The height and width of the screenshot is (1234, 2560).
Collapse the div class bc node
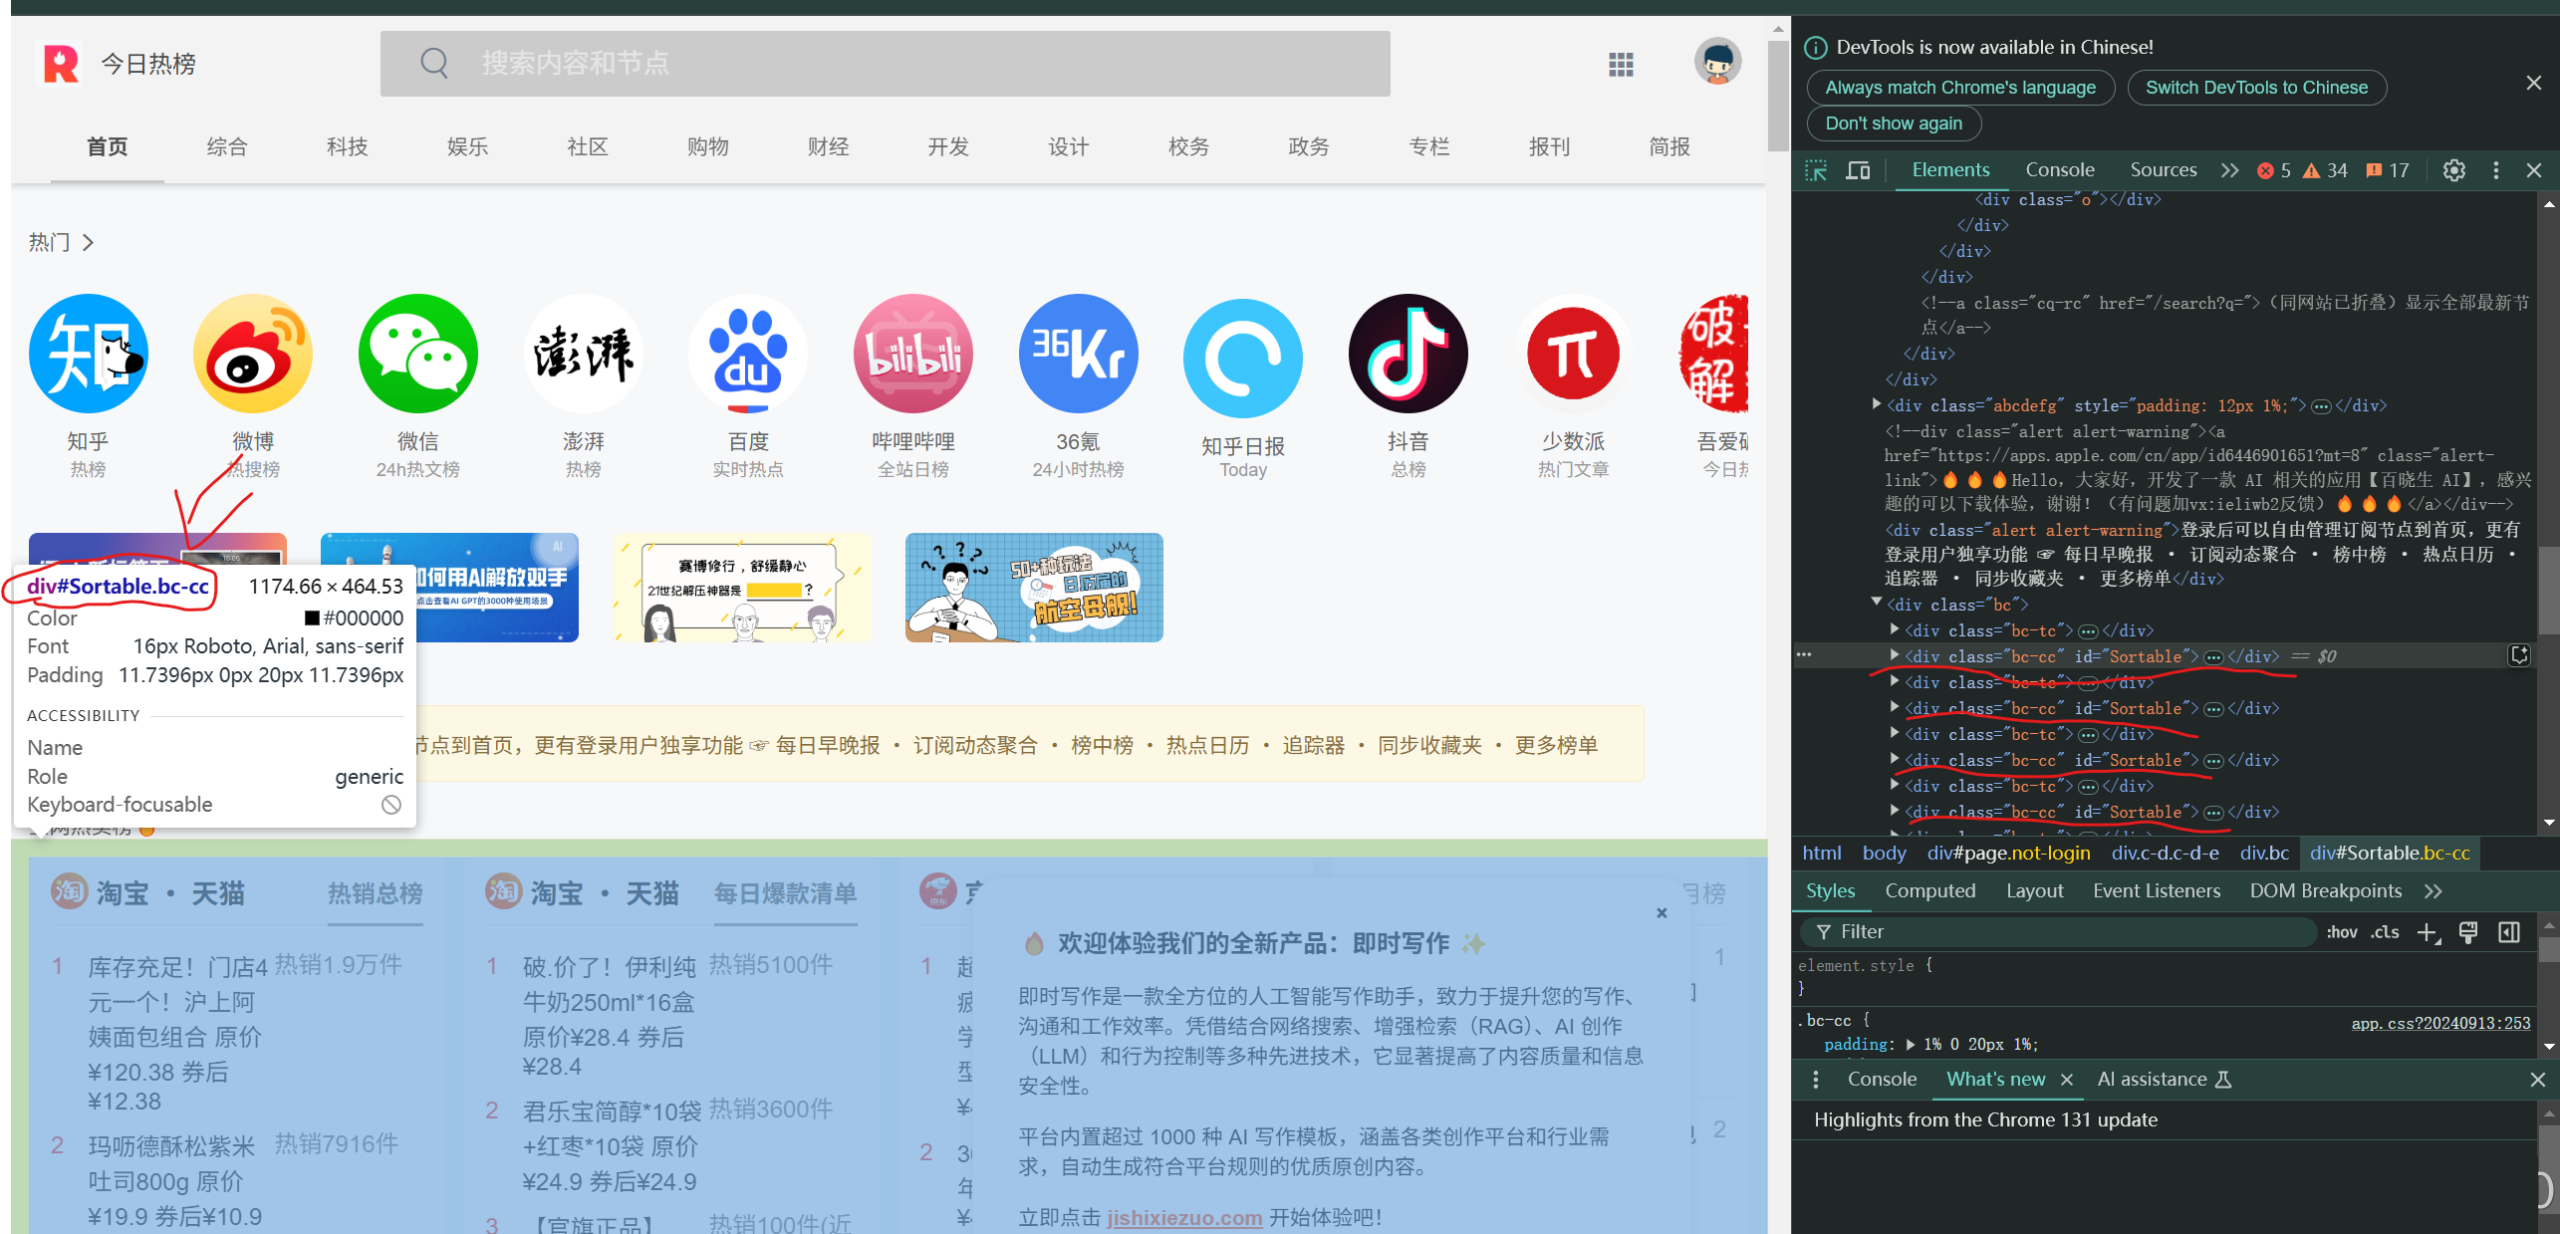click(1876, 603)
